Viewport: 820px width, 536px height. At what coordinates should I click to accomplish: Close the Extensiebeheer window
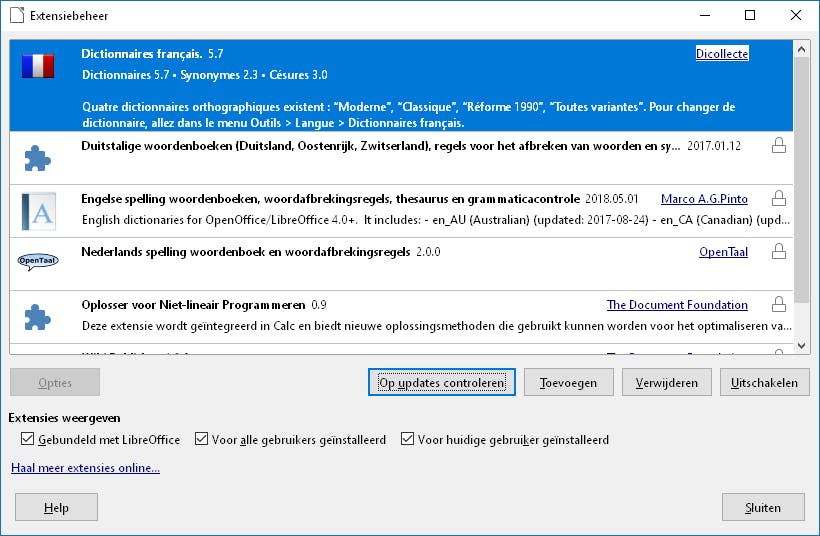795,15
